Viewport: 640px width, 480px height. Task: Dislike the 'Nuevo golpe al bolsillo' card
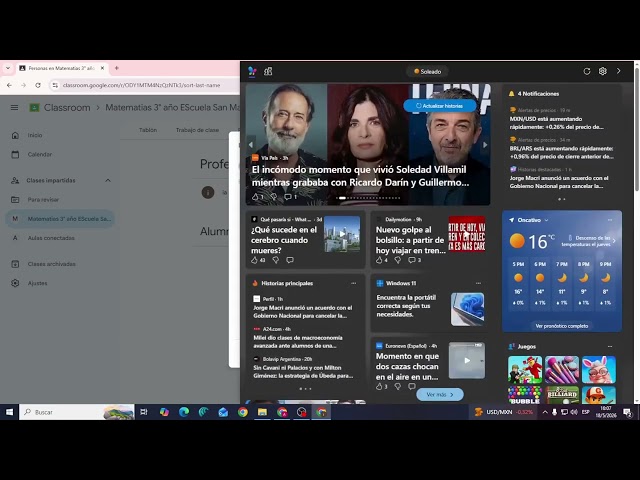(x=398, y=260)
